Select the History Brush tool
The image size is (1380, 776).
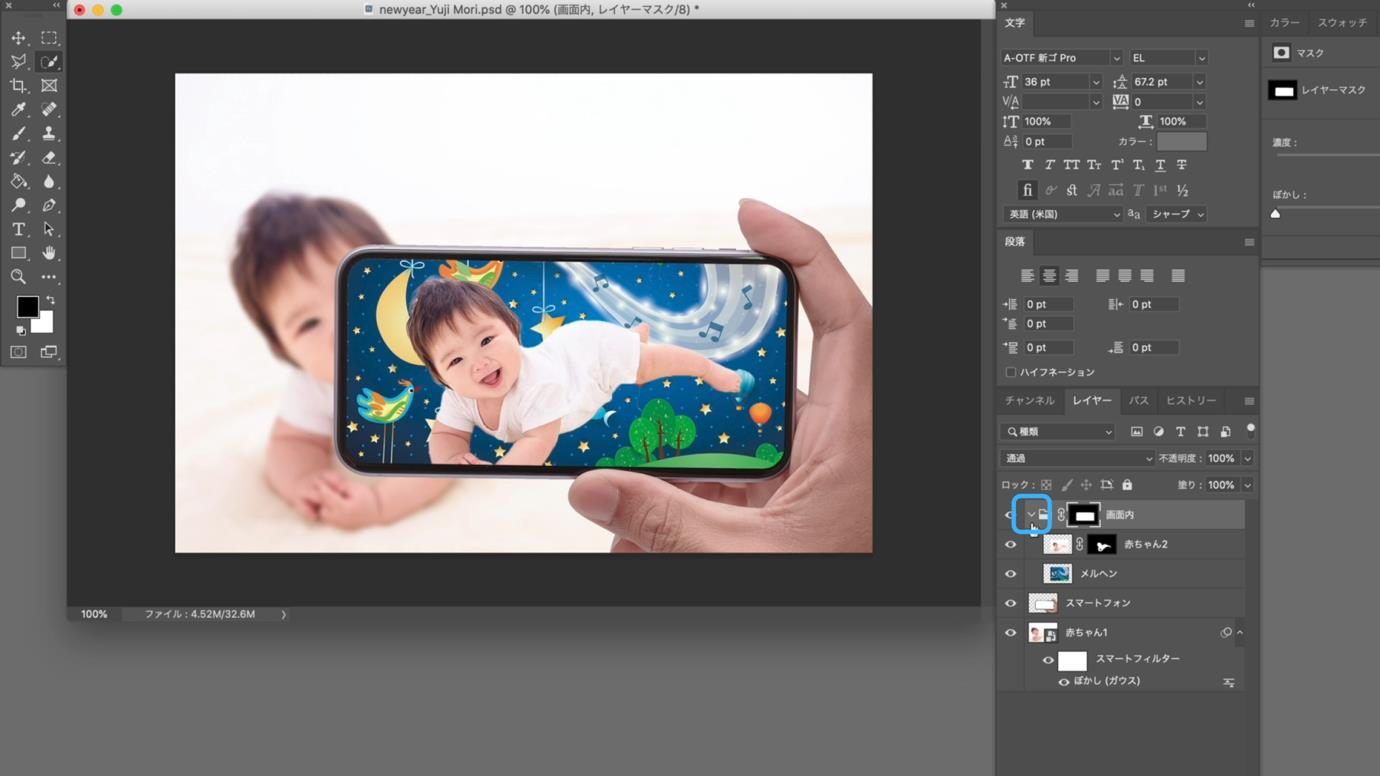19,158
